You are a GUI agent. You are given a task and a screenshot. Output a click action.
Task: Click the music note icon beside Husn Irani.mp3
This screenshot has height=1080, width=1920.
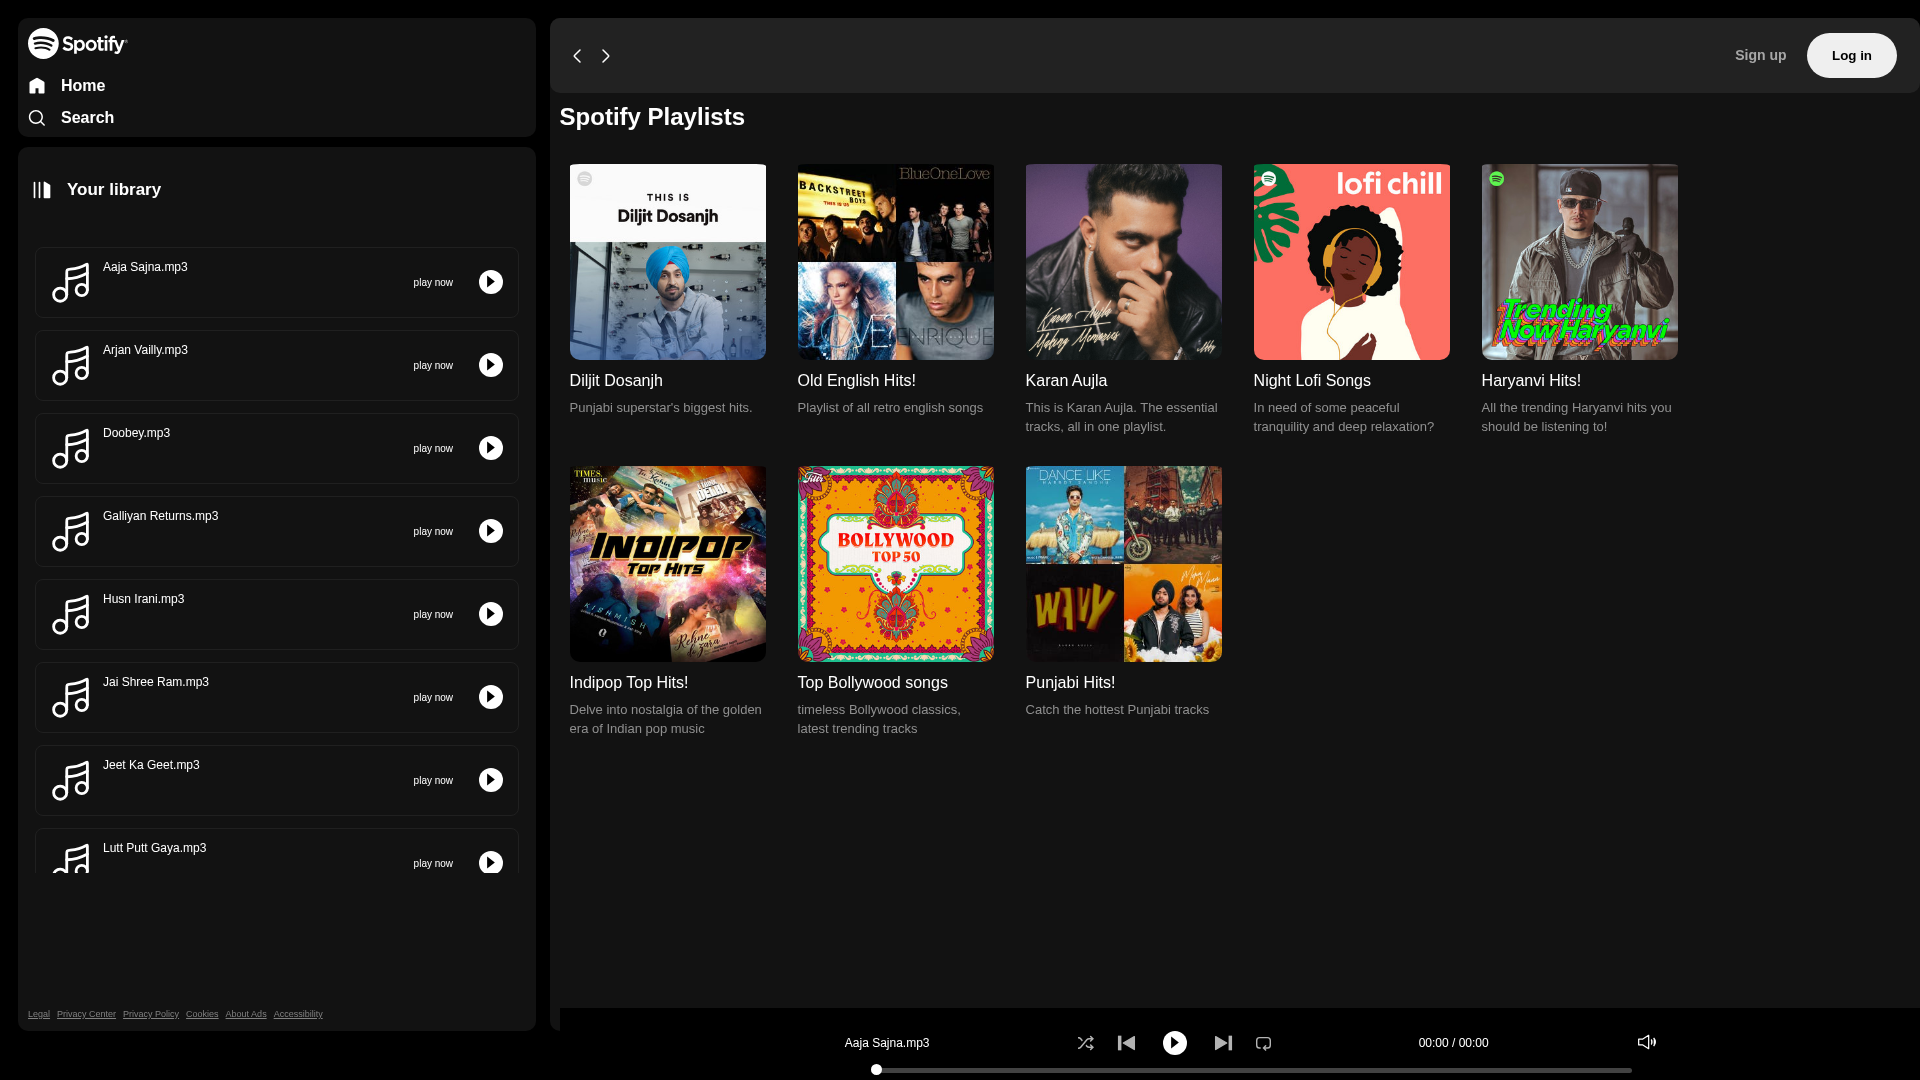click(x=71, y=614)
